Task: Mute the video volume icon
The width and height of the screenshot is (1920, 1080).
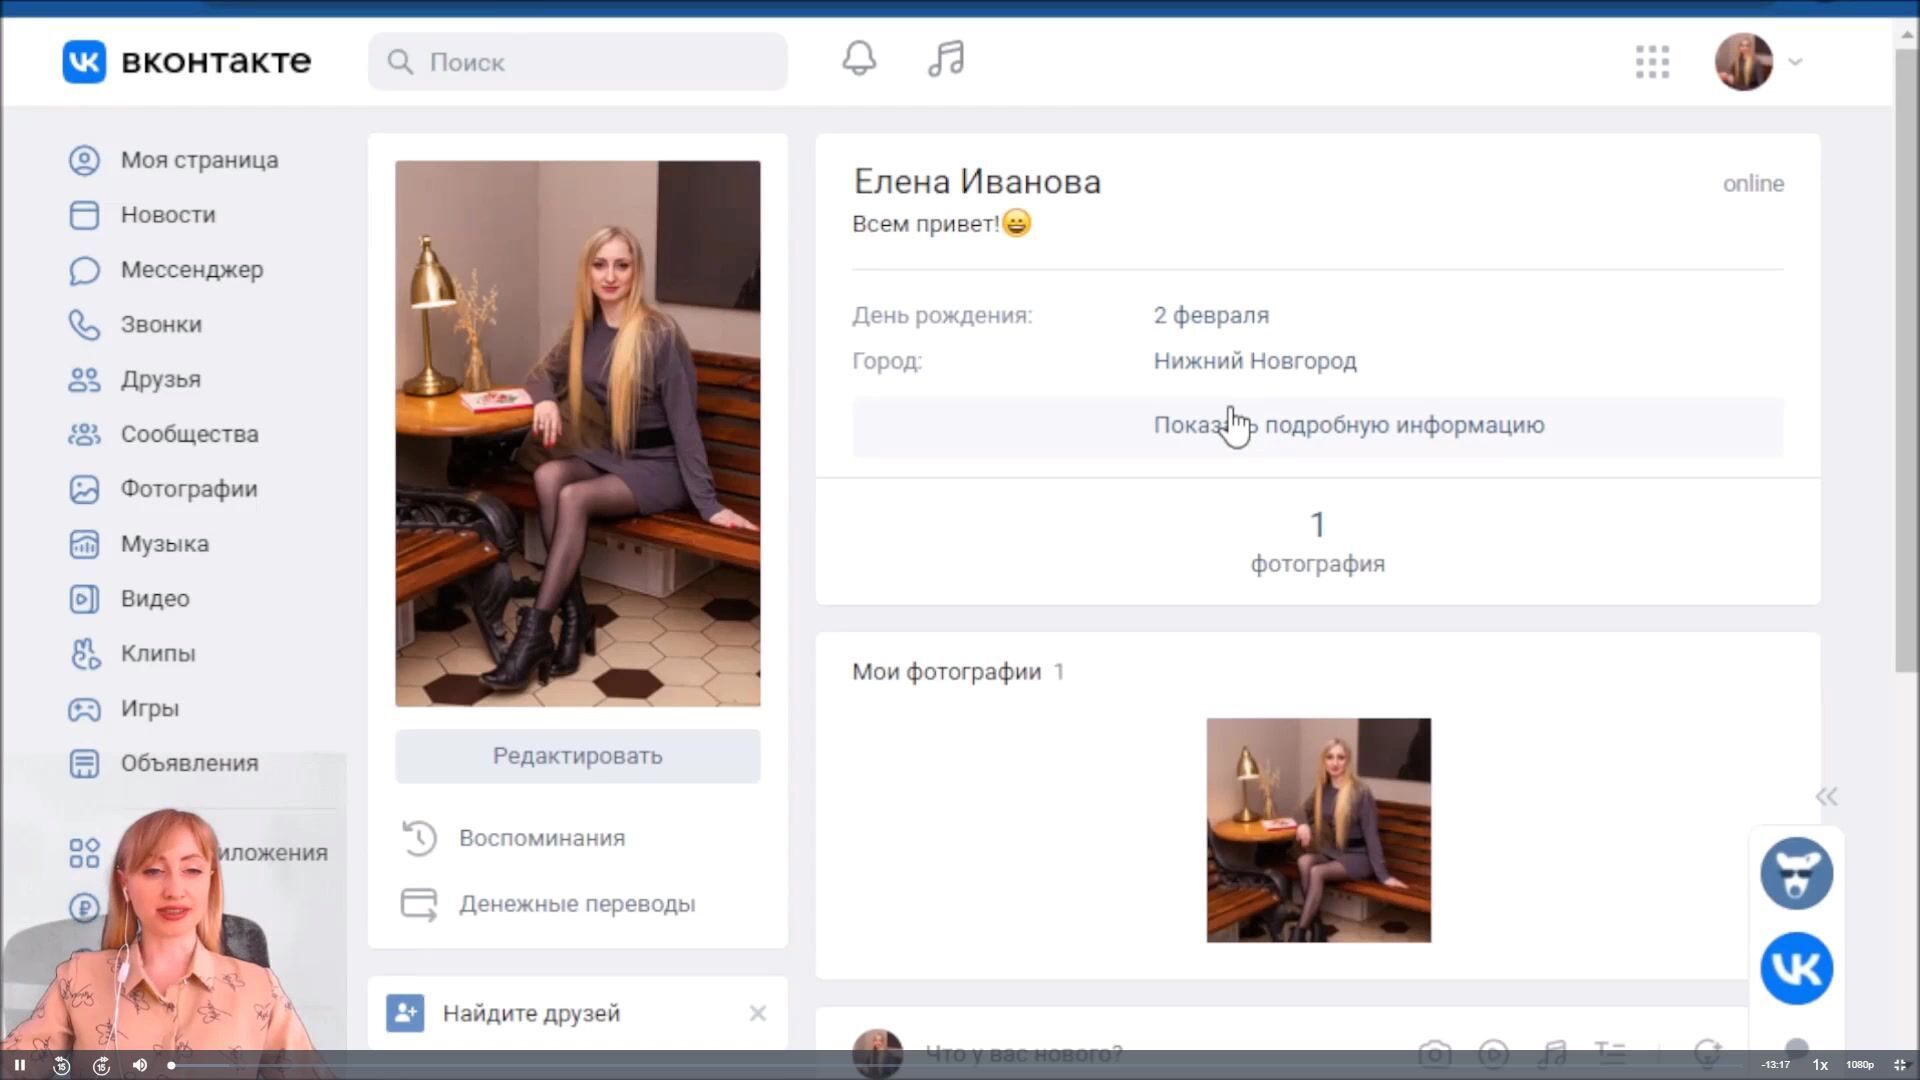Action: (x=140, y=1065)
